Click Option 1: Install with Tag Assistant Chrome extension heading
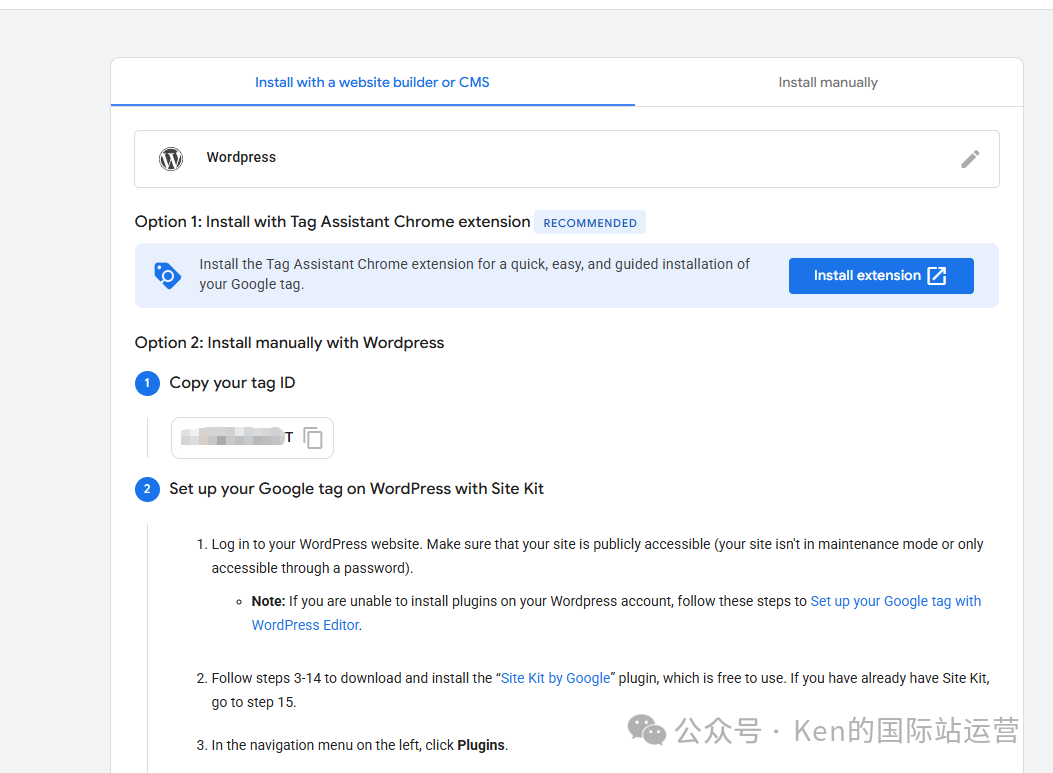This screenshot has height=773, width=1053. (332, 222)
